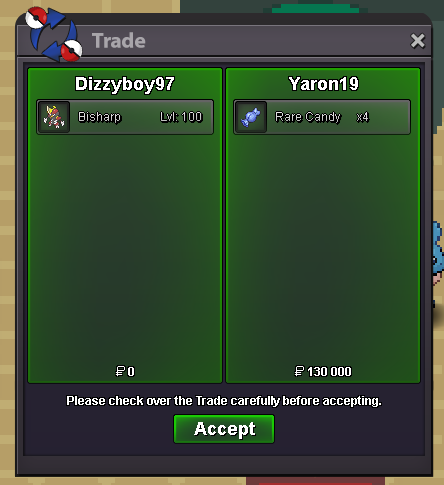Click the Dizzyboy97 player name
Viewport: 444px width, 485px height.
point(125,84)
